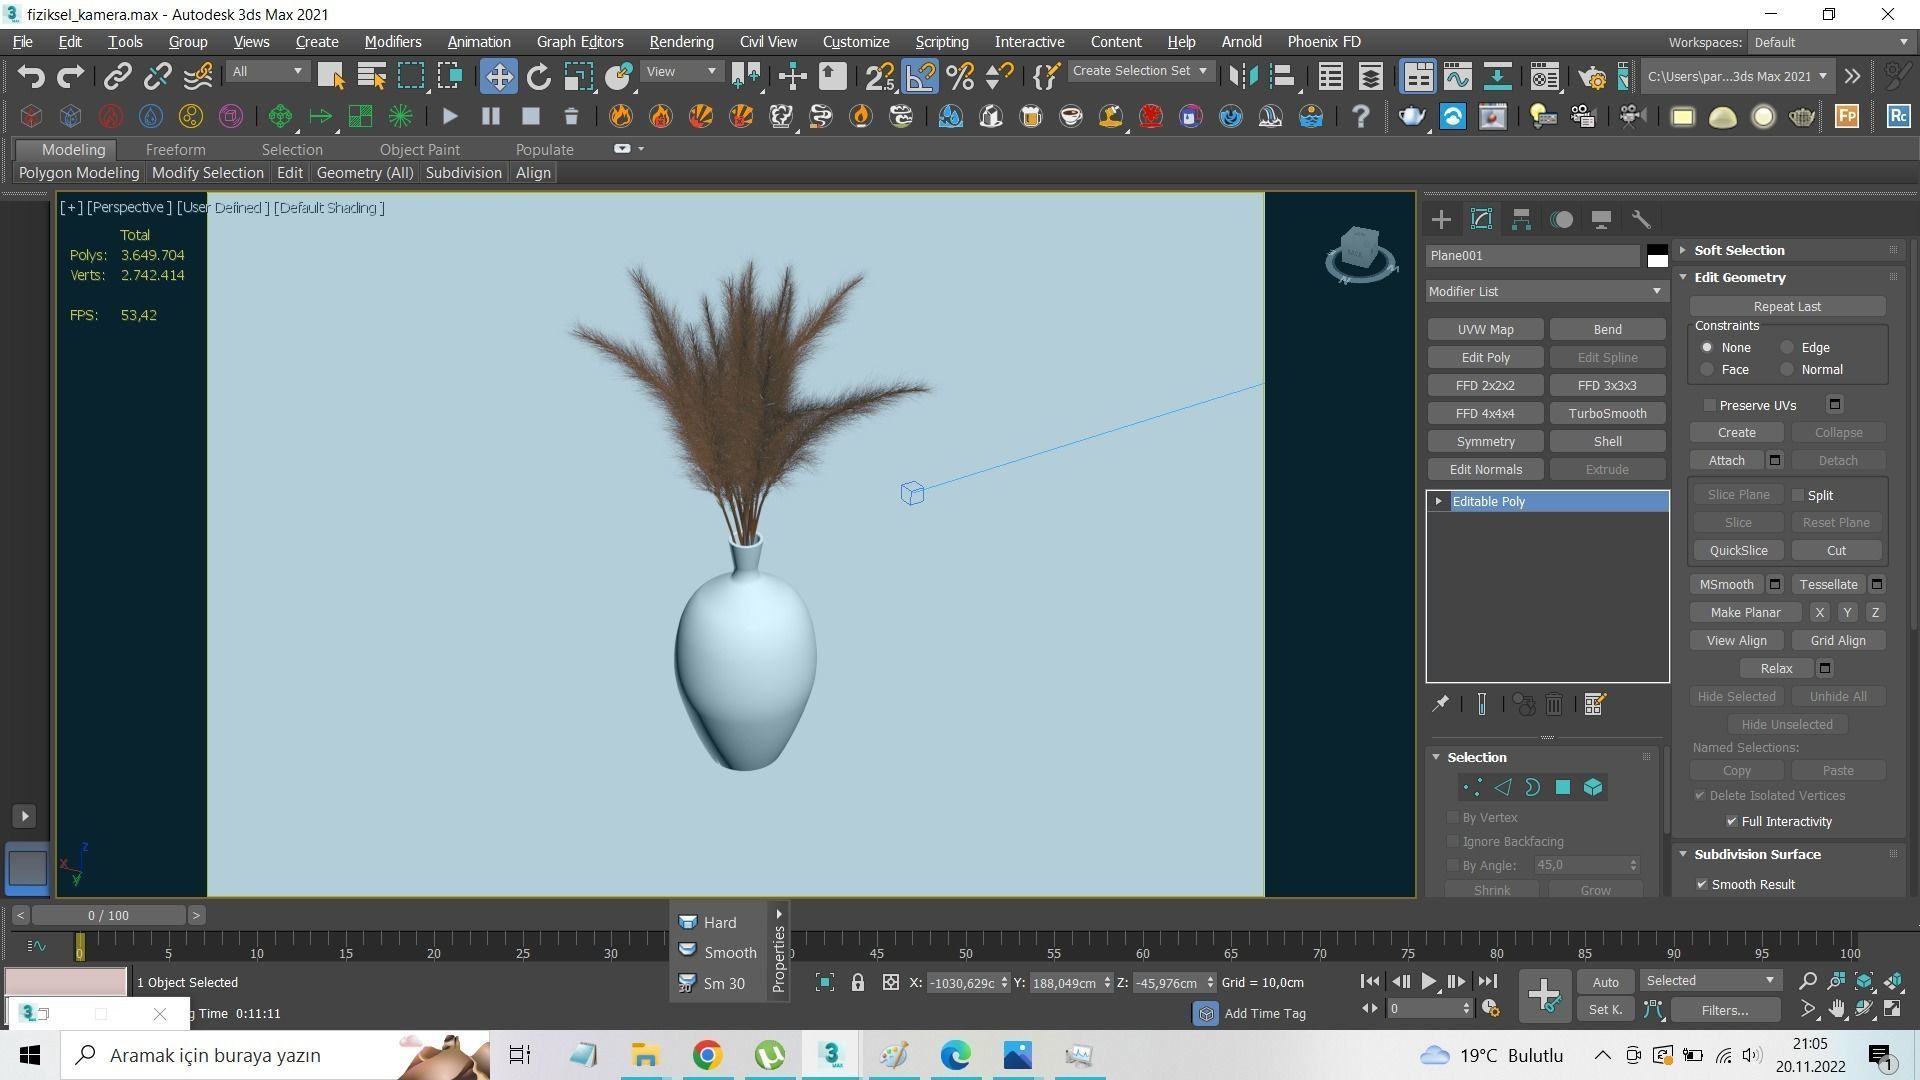Switch to the Object Paint ribbon tab
Image resolution: width=1920 pixels, height=1080 pixels.
(419, 150)
